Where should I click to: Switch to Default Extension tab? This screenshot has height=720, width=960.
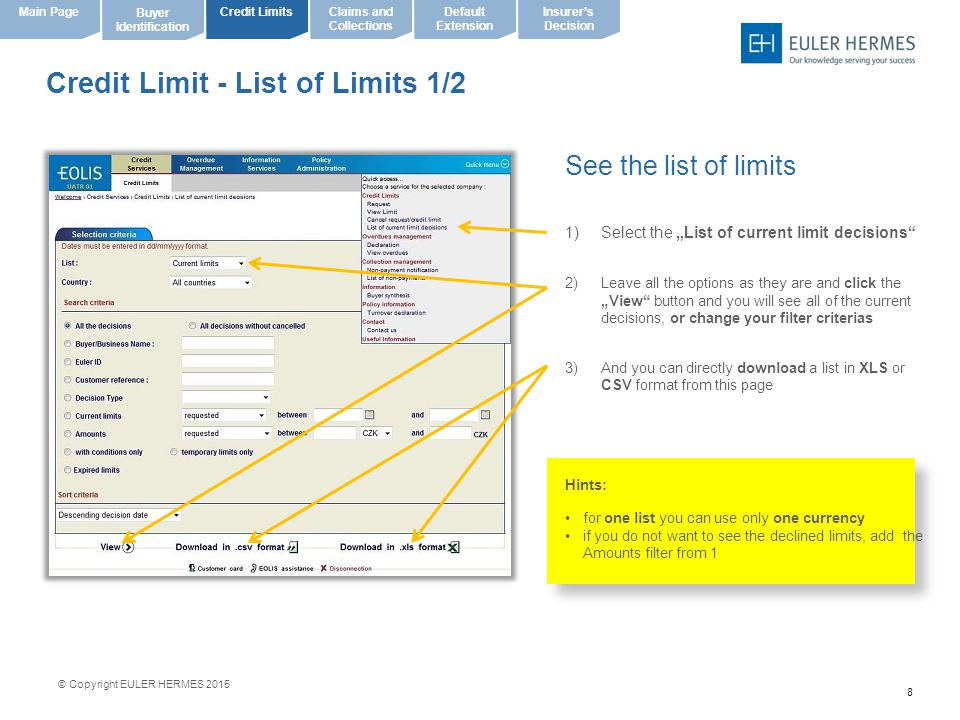click(x=464, y=18)
